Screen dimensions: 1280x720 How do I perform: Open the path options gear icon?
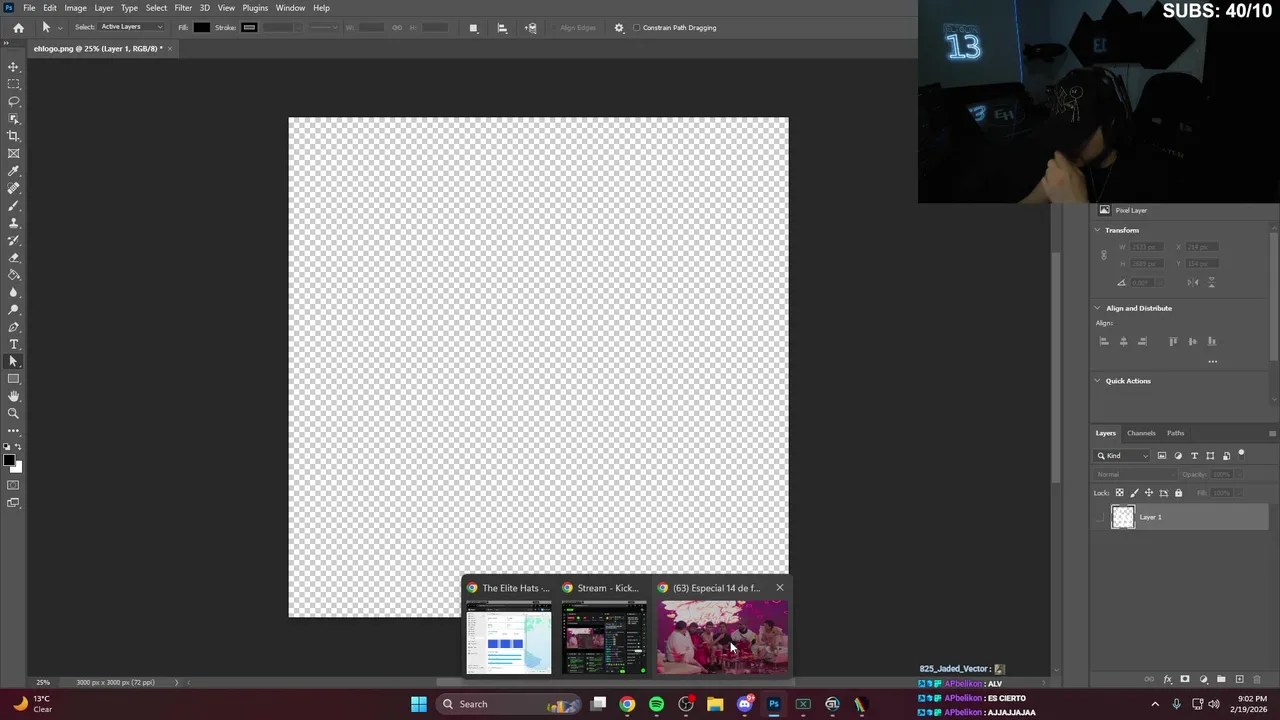click(619, 28)
